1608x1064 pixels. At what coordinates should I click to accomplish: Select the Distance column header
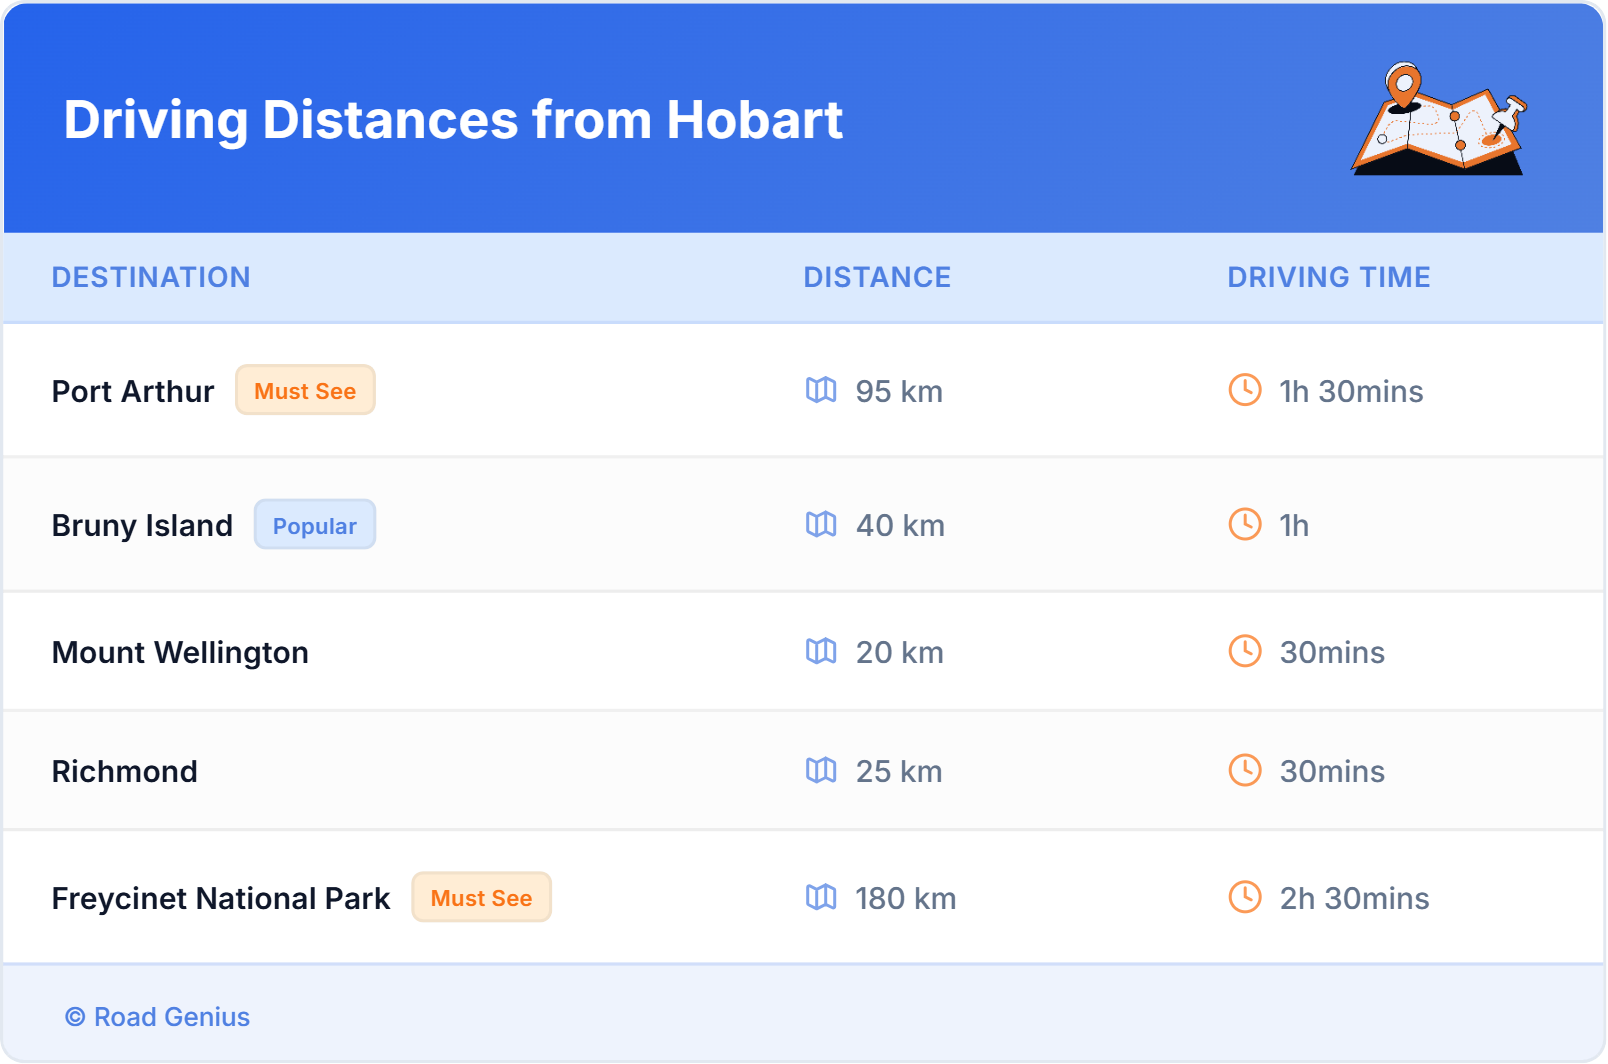pos(877,277)
